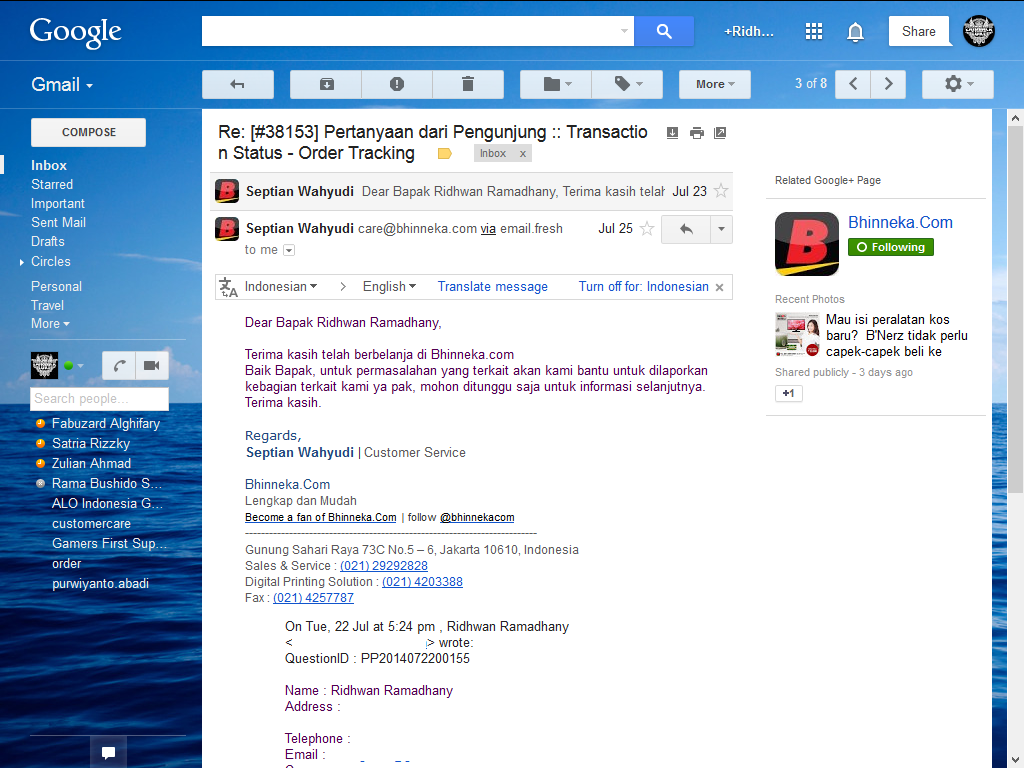1024x768 pixels.
Task: Show the older conversation arrow
Action: click(x=888, y=84)
